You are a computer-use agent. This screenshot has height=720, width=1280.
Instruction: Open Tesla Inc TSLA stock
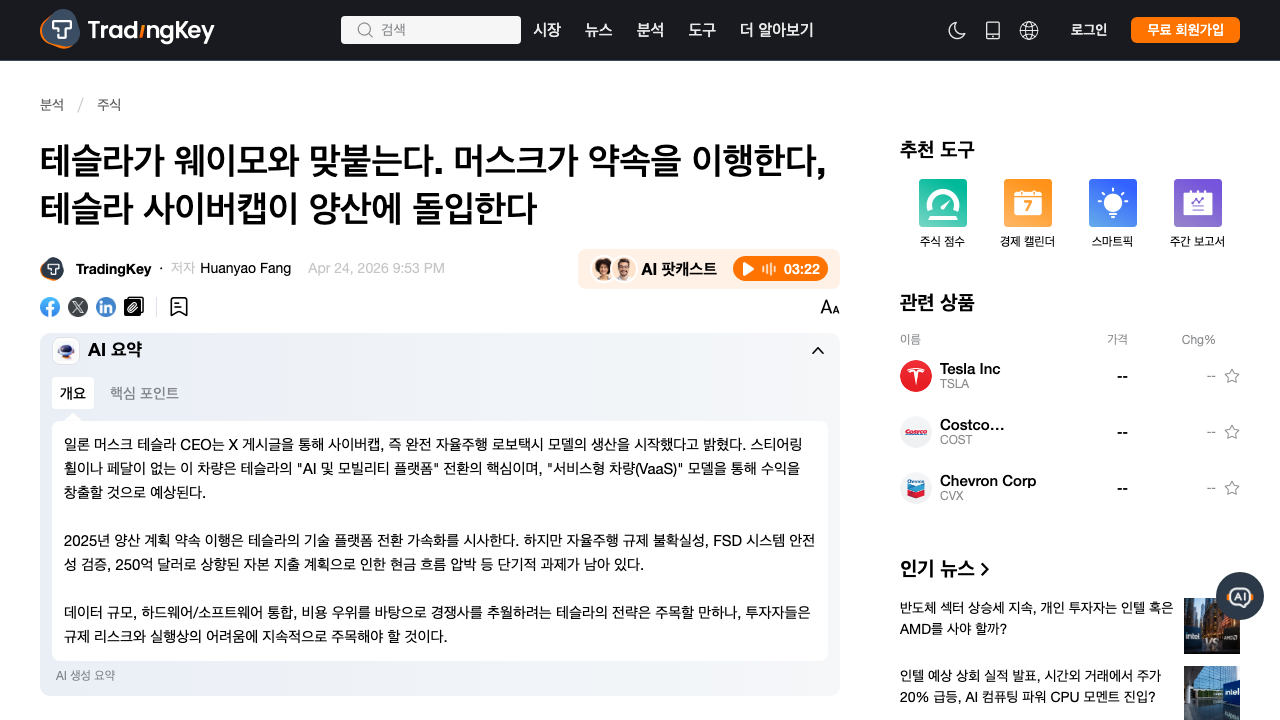coord(970,376)
